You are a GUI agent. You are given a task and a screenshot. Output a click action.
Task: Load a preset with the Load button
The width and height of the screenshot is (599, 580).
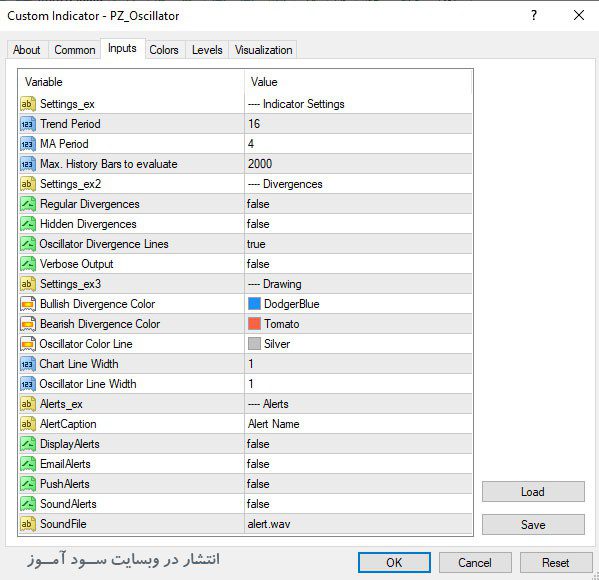pyautogui.click(x=533, y=491)
